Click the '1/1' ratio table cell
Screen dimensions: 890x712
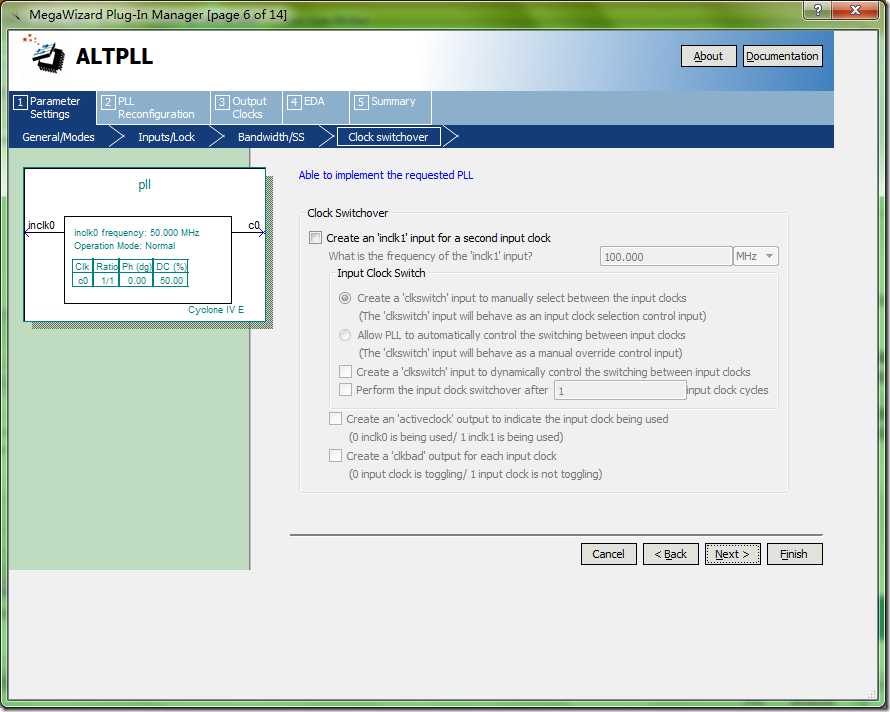(x=107, y=280)
